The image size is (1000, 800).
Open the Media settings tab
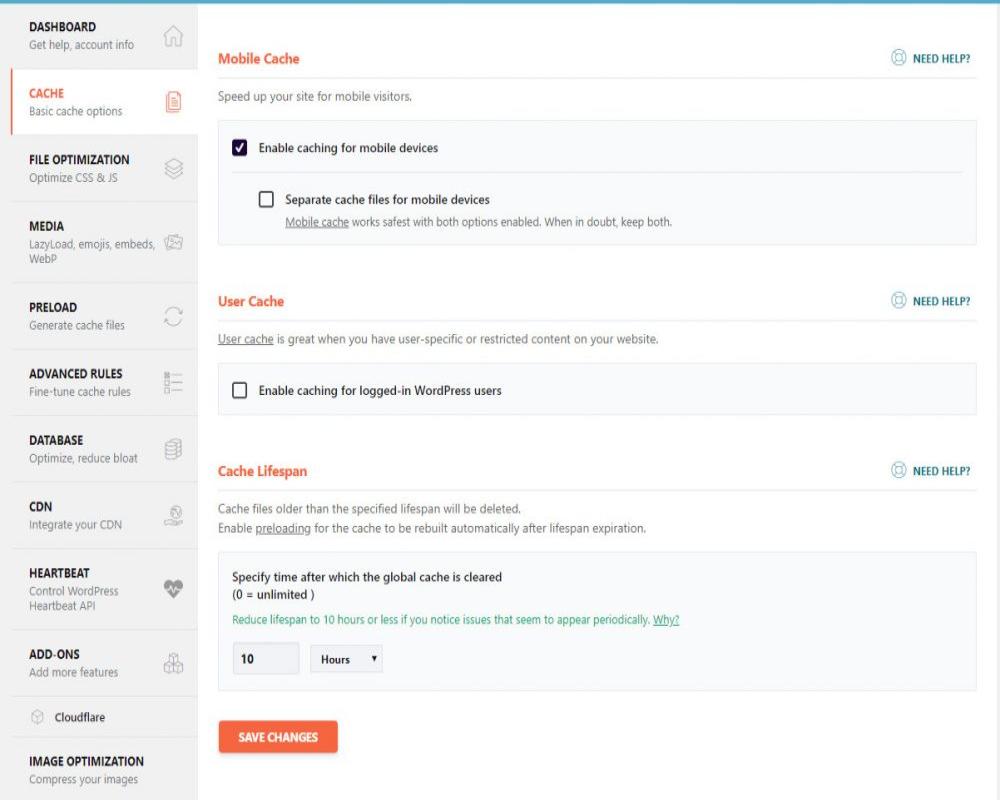[x=105, y=242]
